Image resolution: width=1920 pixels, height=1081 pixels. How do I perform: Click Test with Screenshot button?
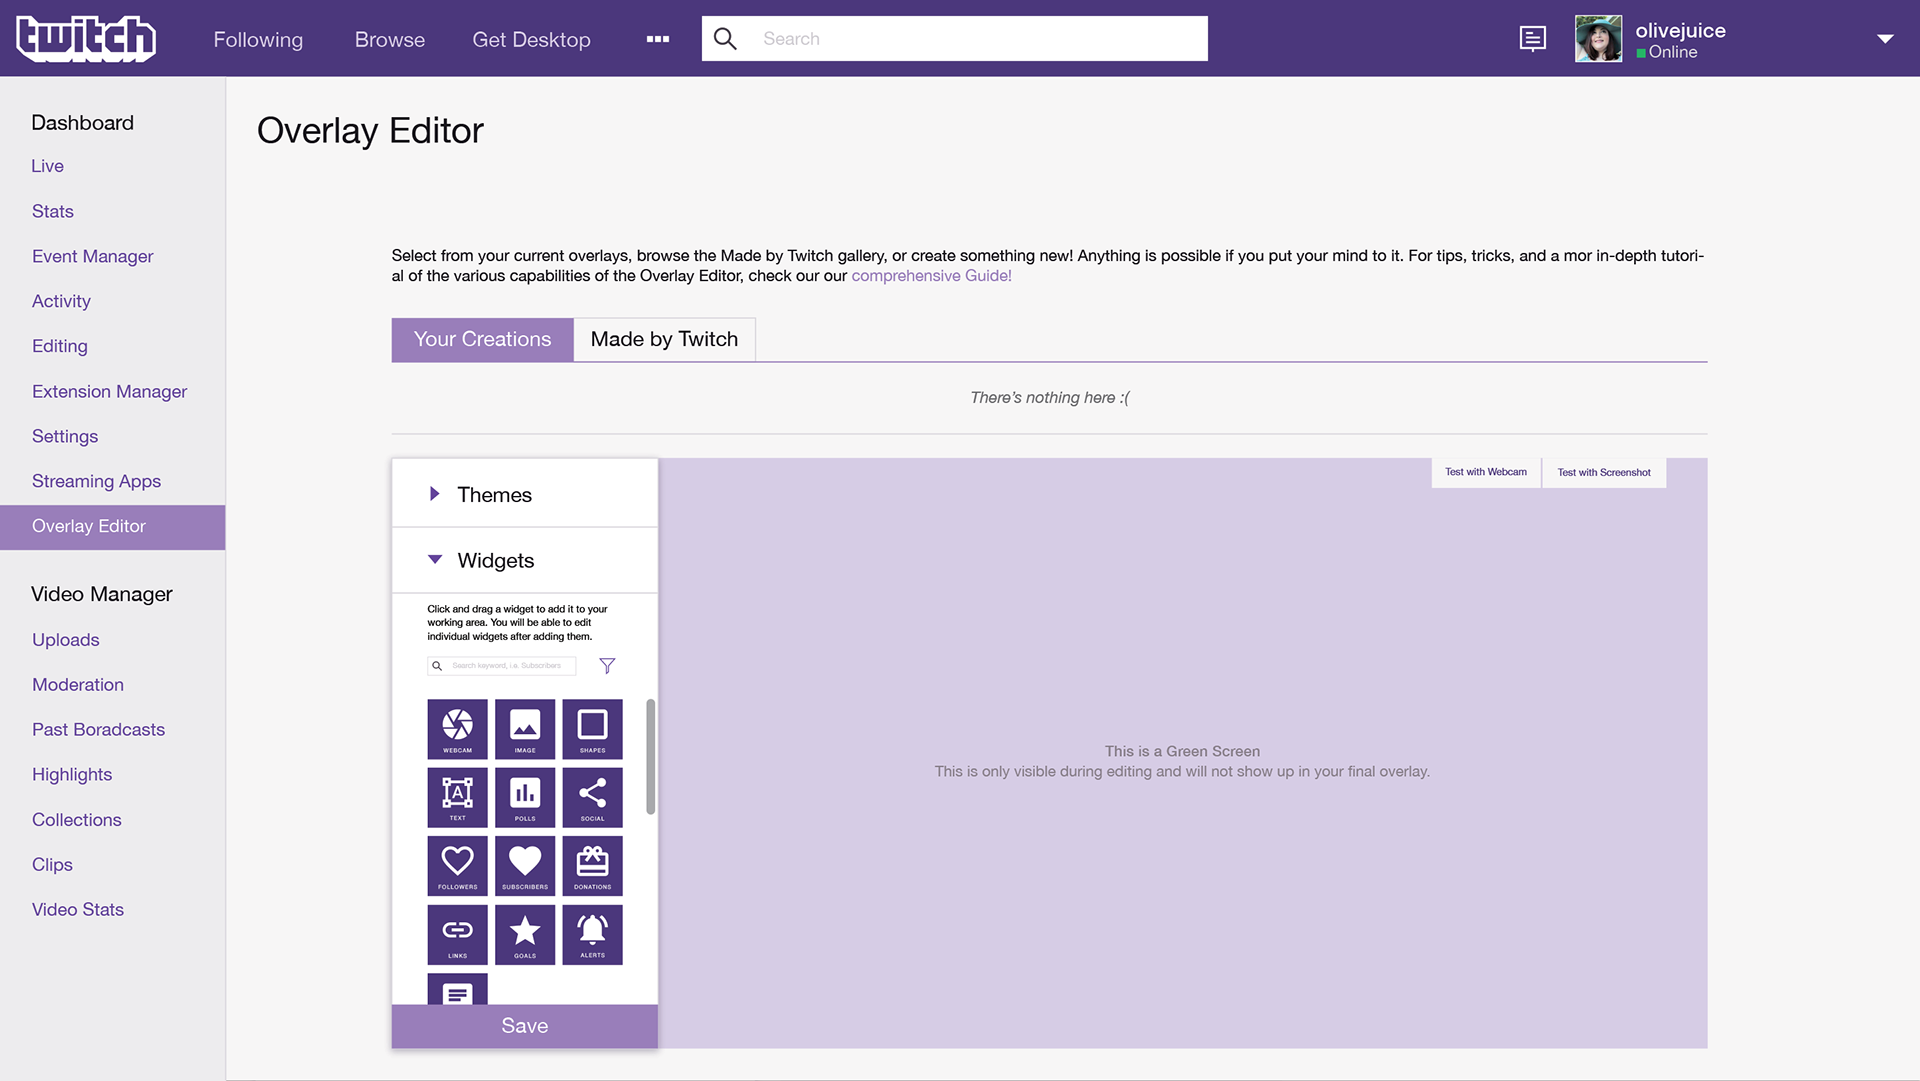pos(1604,472)
